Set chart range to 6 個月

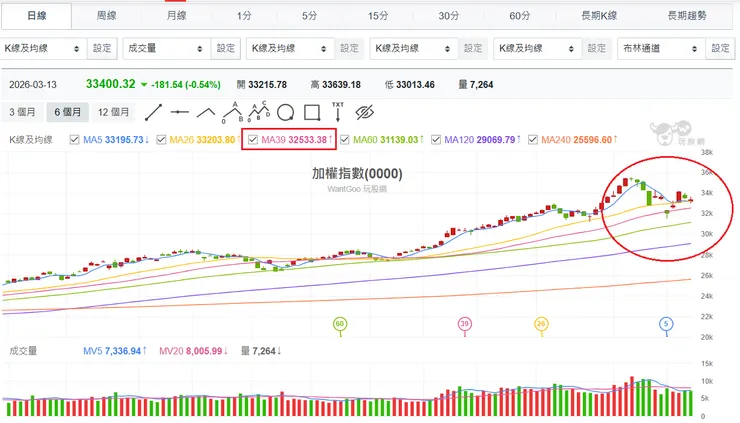pyautogui.click(x=67, y=112)
